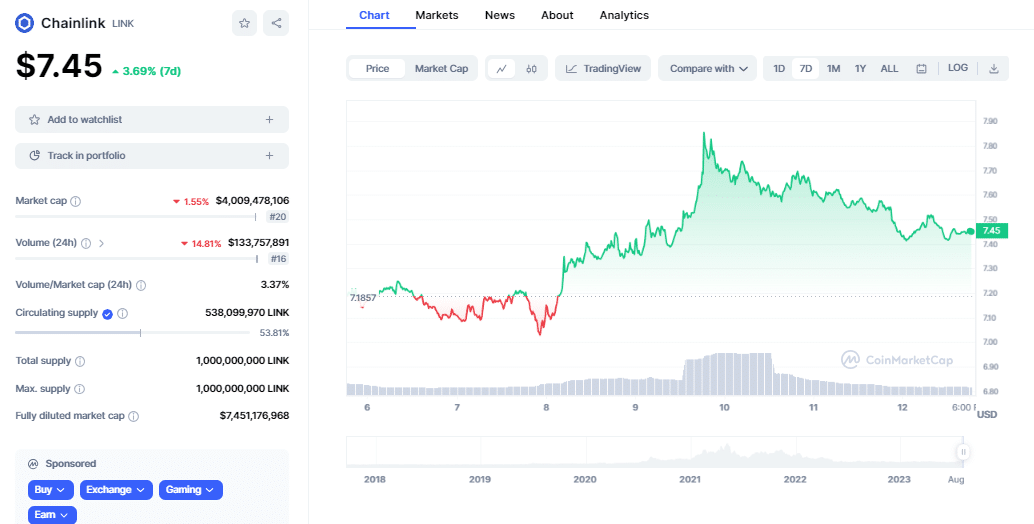The width and height of the screenshot is (1034, 524).
Task: Click the pie icon in Track in portfolio
Action: (34, 156)
